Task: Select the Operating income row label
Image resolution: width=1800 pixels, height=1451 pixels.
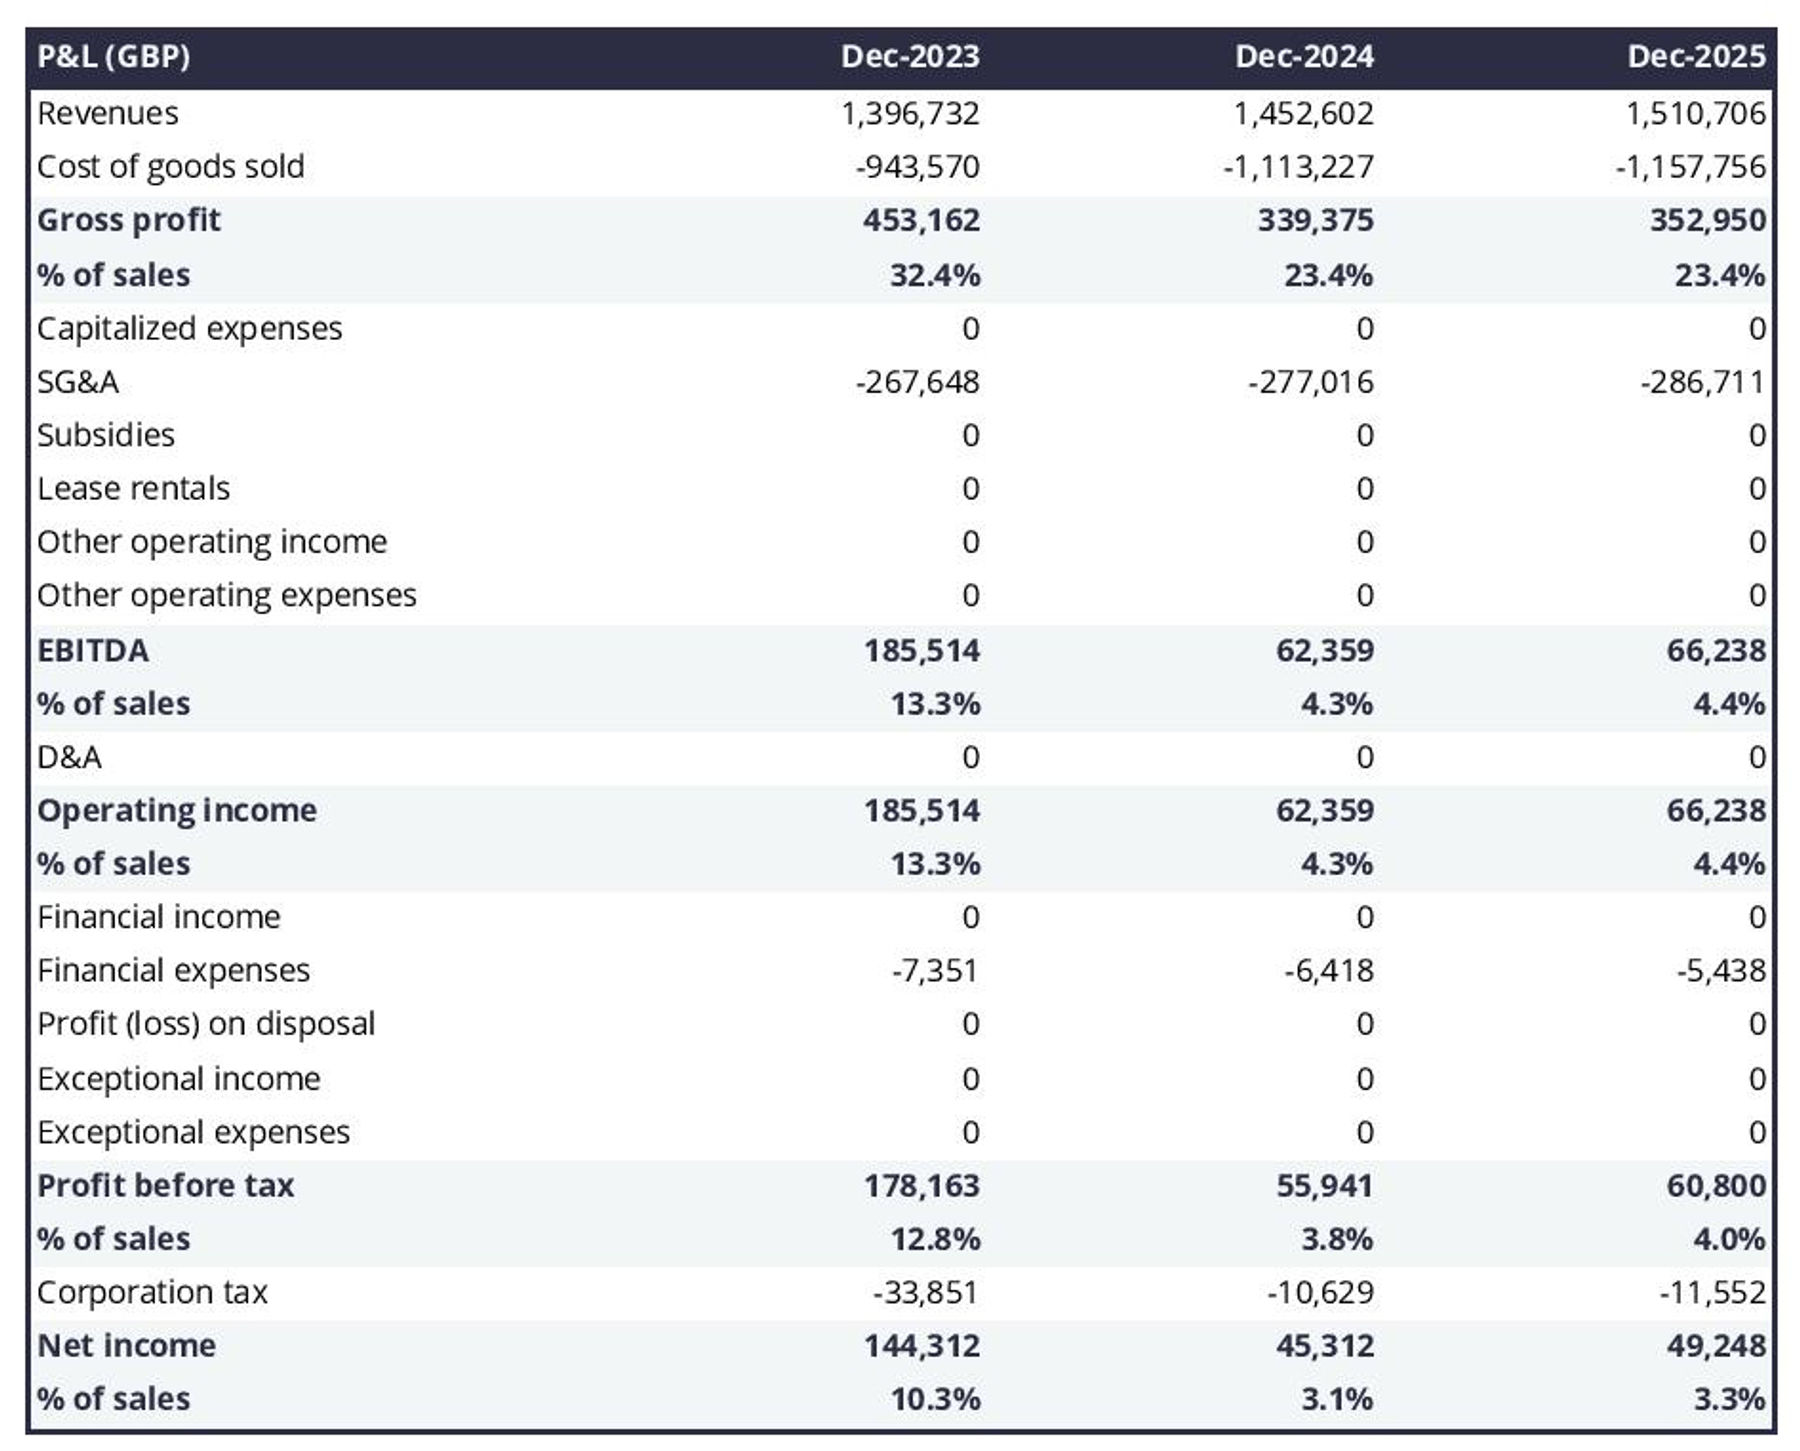Action: pos(176,810)
